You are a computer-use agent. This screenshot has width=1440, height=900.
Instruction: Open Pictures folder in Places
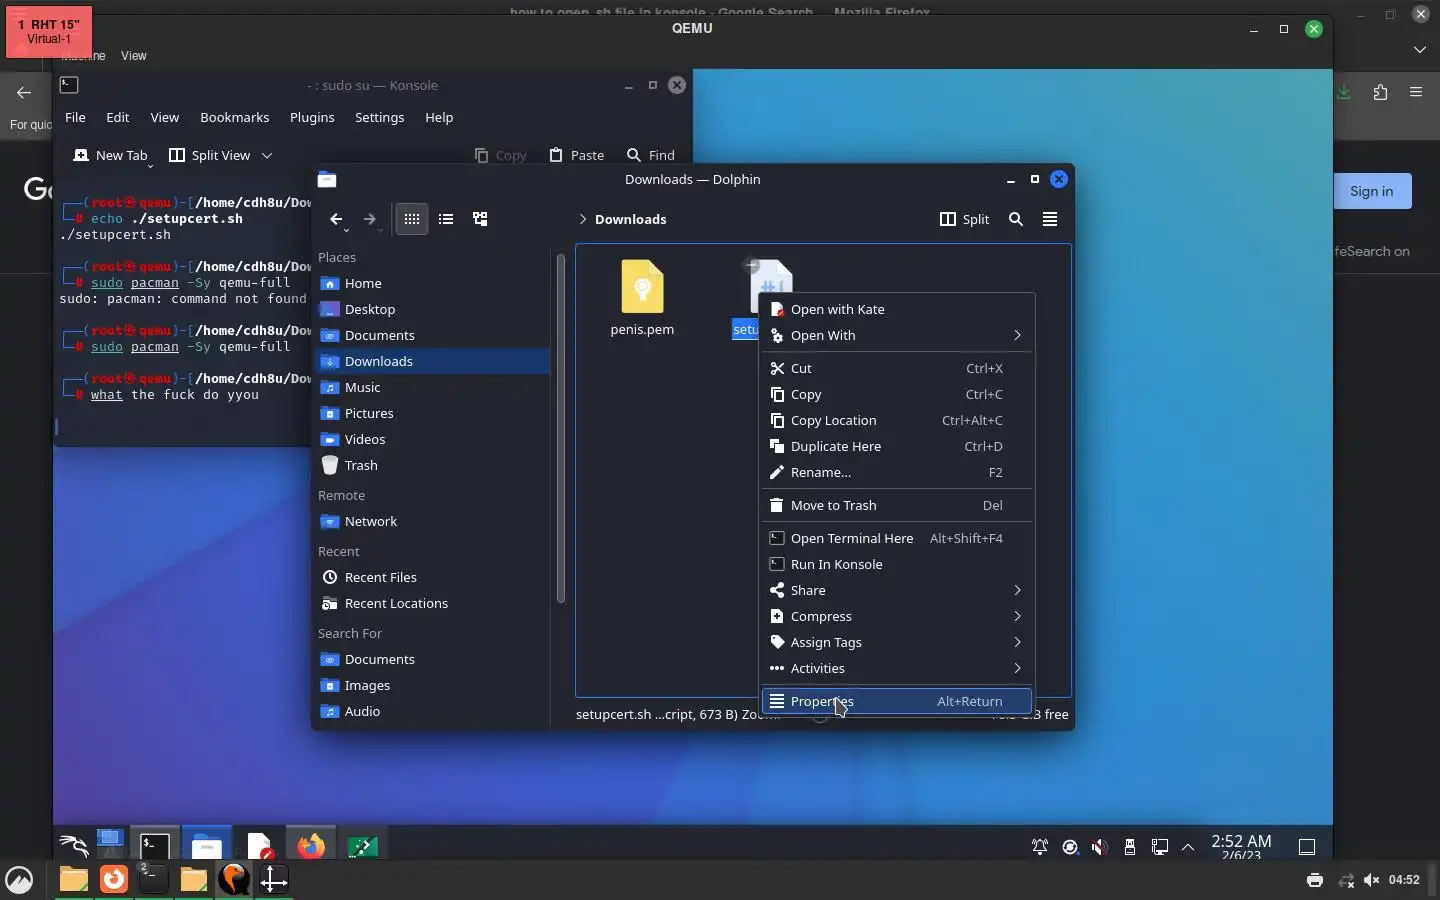click(x=433, y=413)
